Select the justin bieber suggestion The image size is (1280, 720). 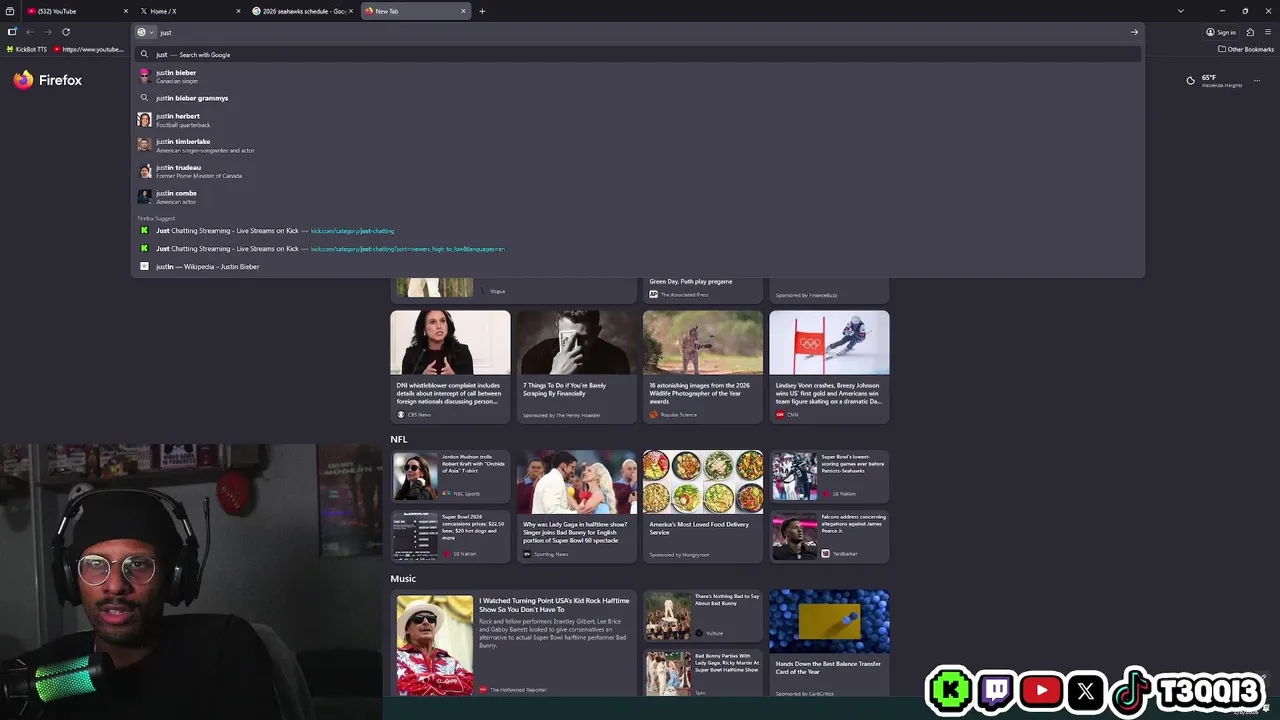coord(638,76)
